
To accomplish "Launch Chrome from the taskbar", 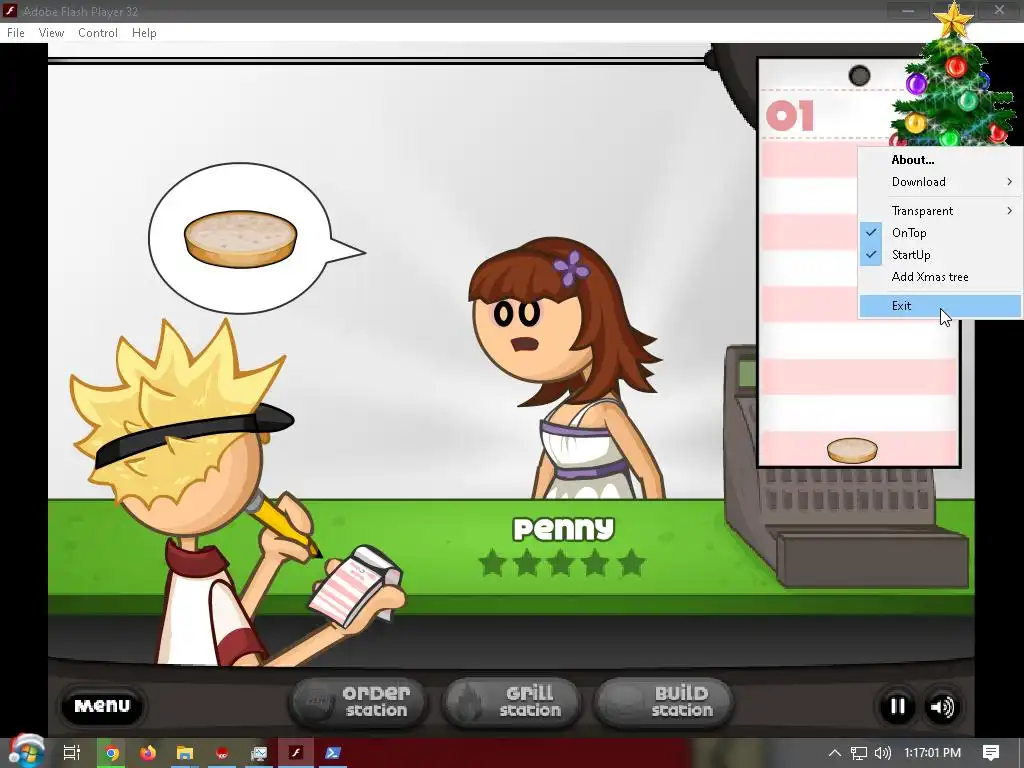I will click(x=112, y=753).
